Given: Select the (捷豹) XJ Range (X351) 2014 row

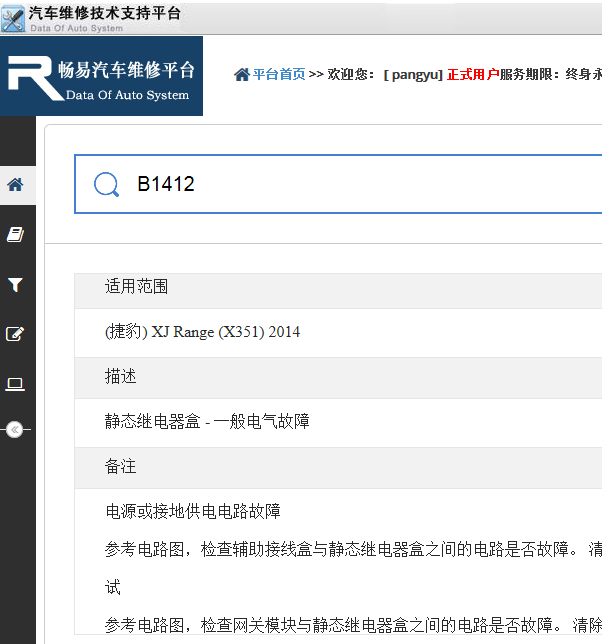Looking at the screenshot, I should [x=338, y=332].
